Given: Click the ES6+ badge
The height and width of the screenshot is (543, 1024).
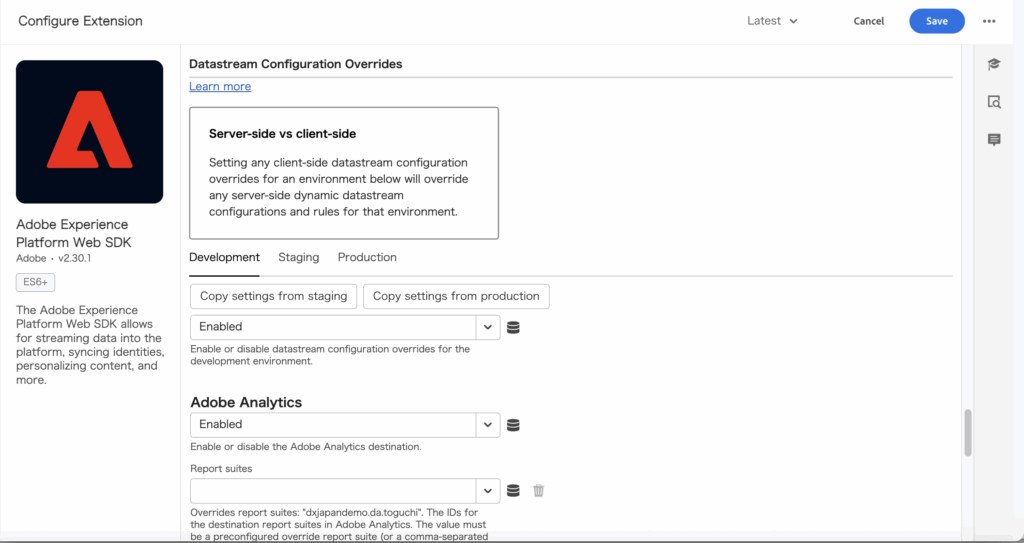Looking at the screenshot, I should coord(35,283).
